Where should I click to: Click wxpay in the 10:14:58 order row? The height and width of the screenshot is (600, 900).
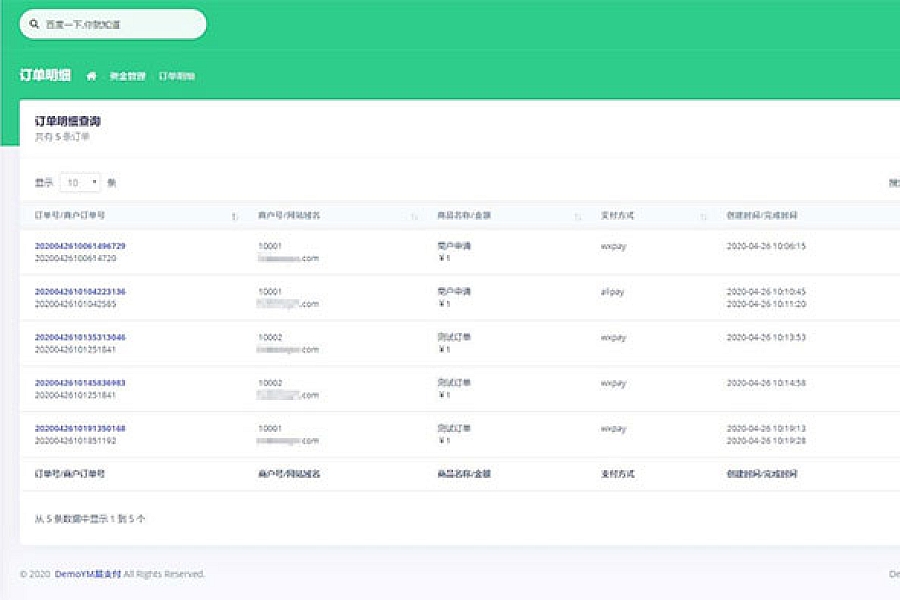tap(614, 383)
